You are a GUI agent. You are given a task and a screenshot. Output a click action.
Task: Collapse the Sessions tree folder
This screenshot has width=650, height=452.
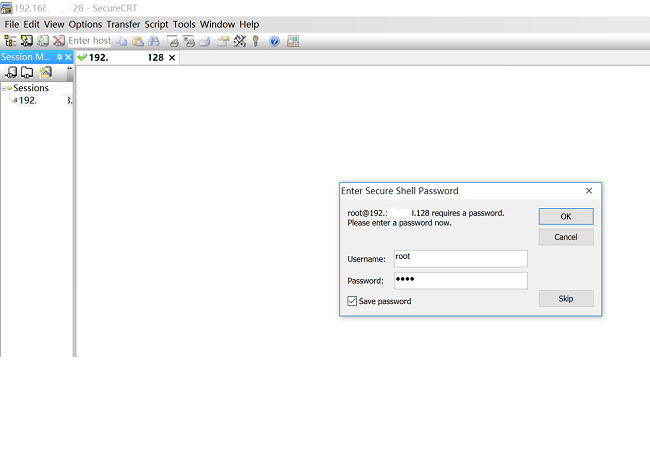coord(4,88)
